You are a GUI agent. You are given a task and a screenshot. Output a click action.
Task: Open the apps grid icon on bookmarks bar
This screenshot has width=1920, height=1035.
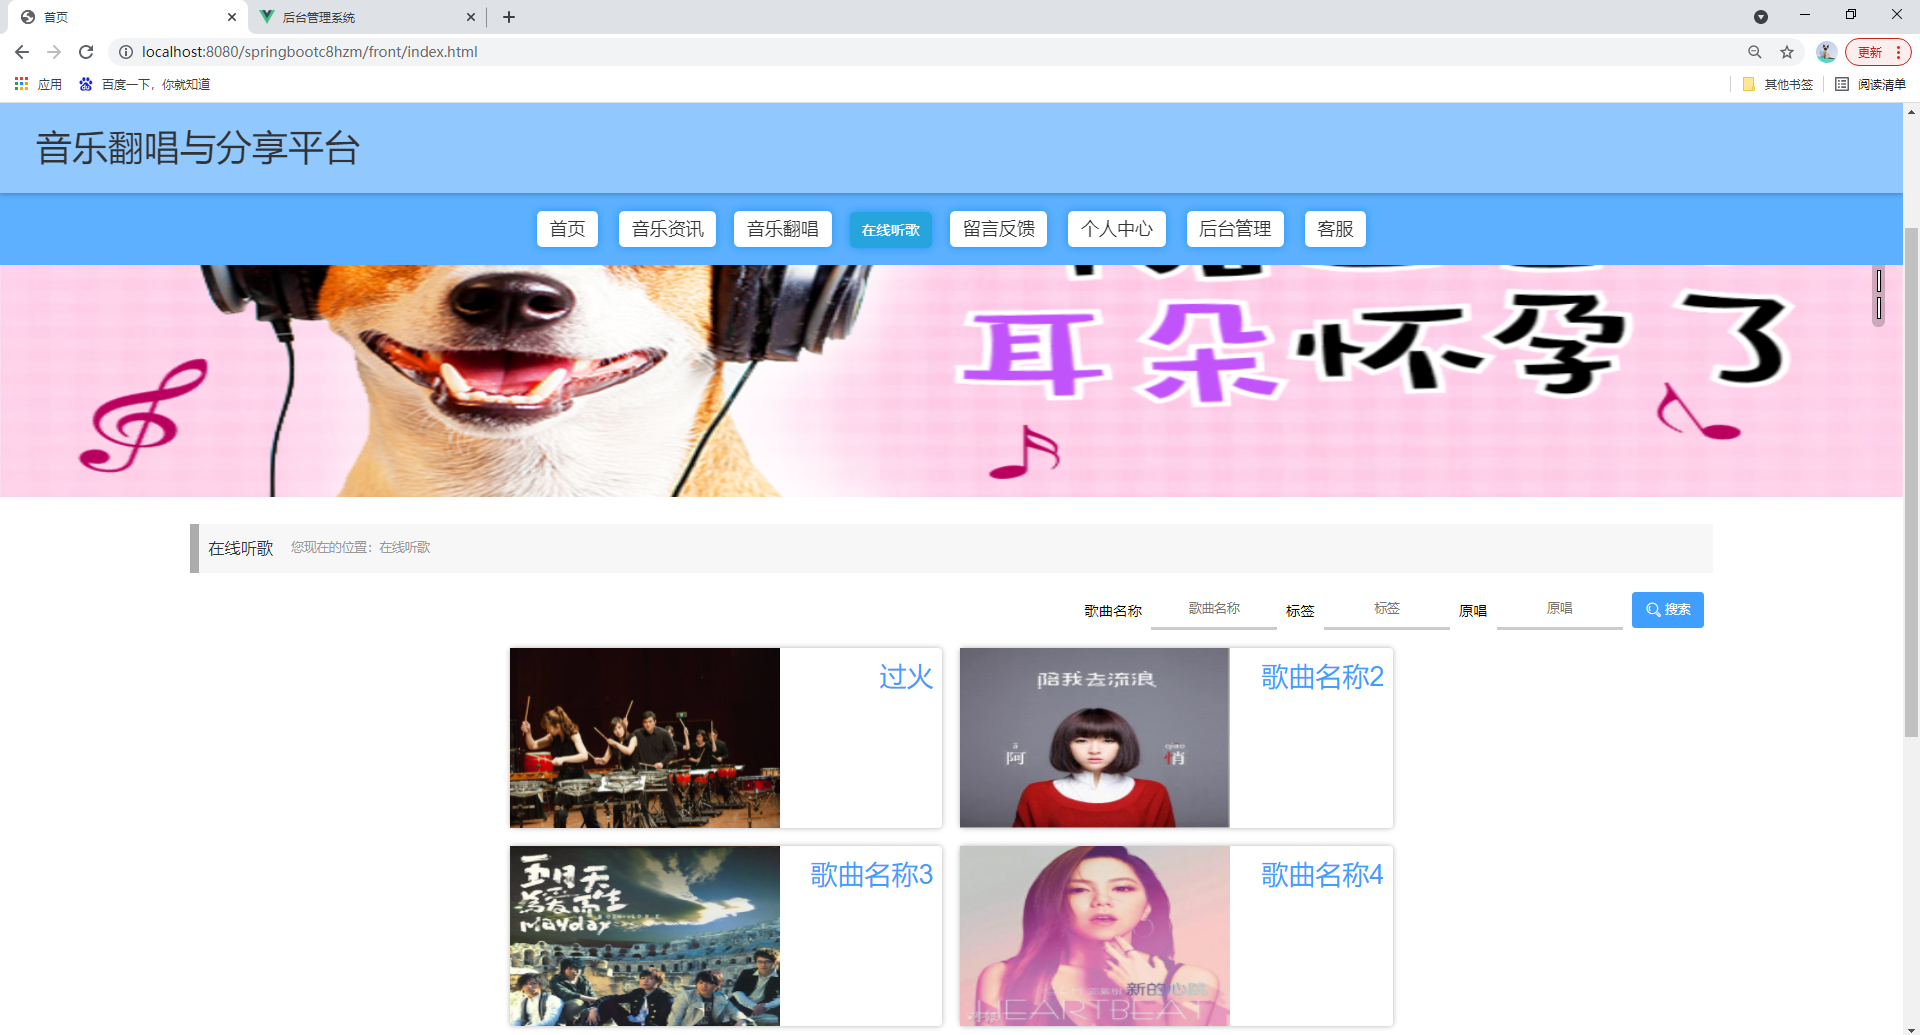tap(21, 84)
